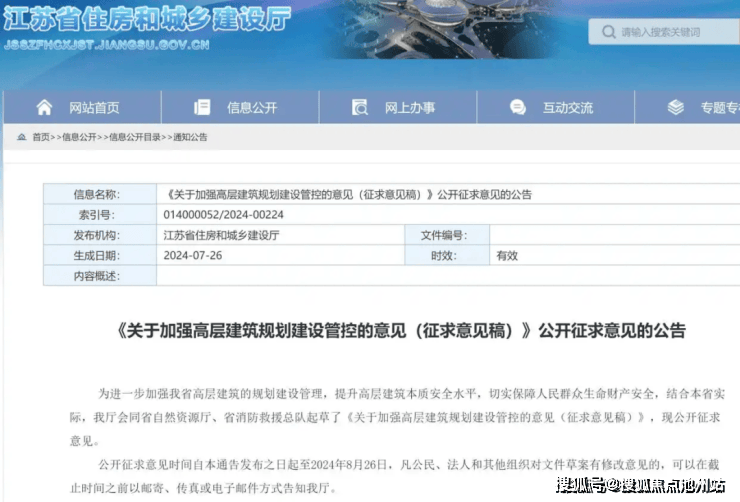This screenshot has width=740, height=502.
Task: Click the 江苏省住房和城乡建设厅 issuer cell
Action: 280,235
